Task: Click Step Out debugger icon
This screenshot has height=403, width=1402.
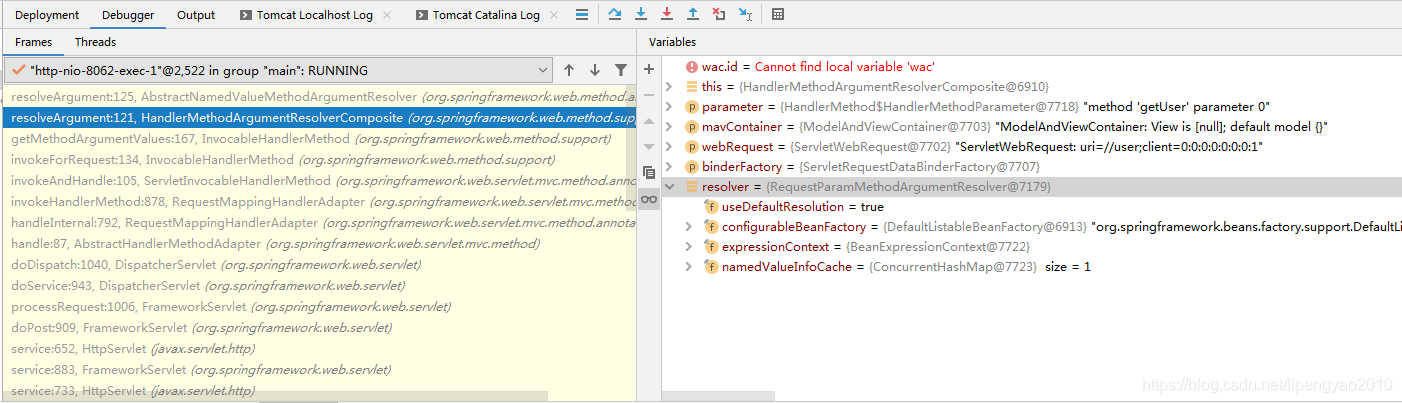Action: pos(692,14)
